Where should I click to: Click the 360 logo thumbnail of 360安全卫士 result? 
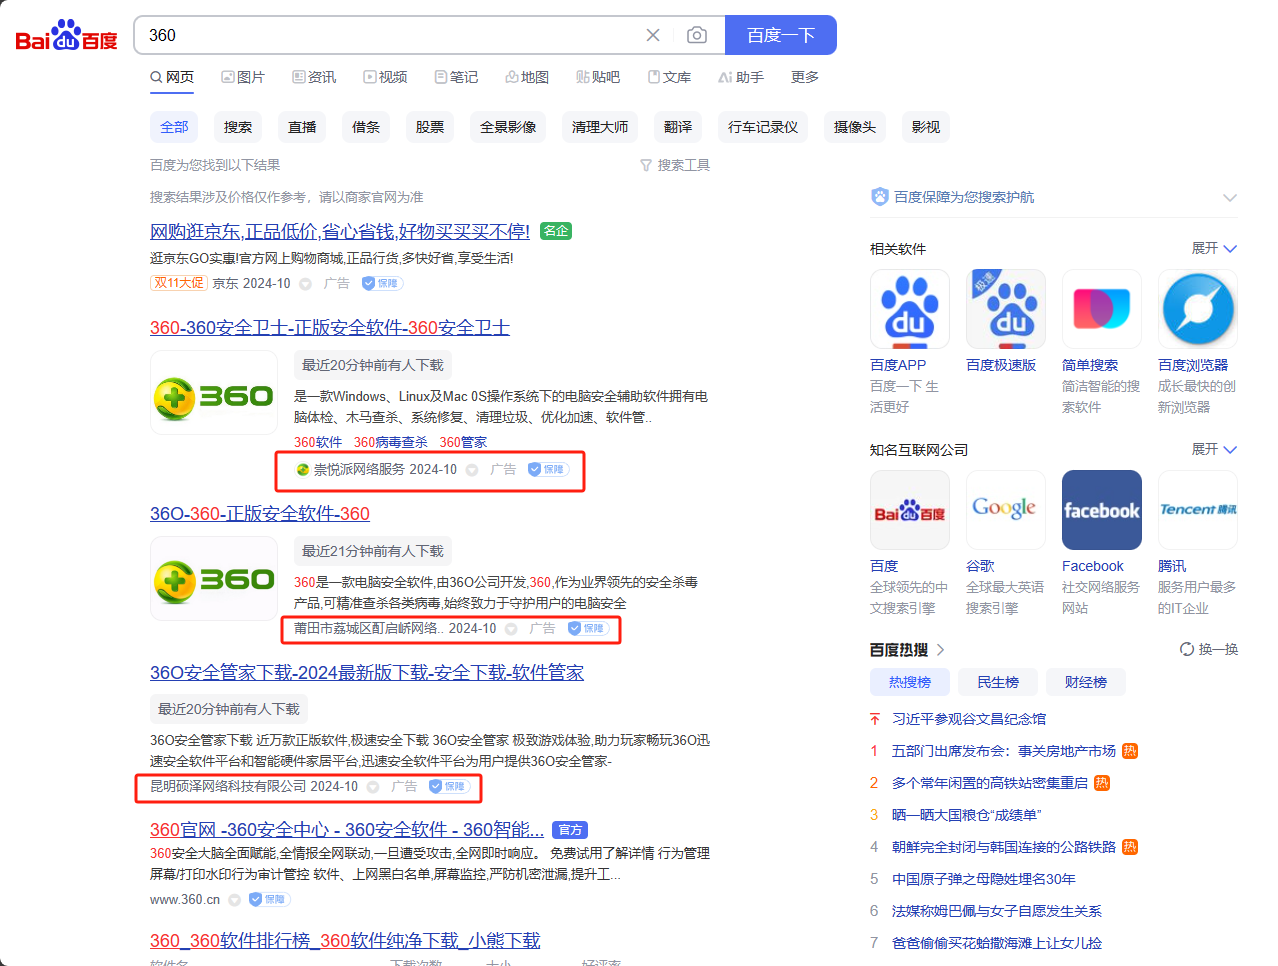pyautogui.click(x=214, y=393)
